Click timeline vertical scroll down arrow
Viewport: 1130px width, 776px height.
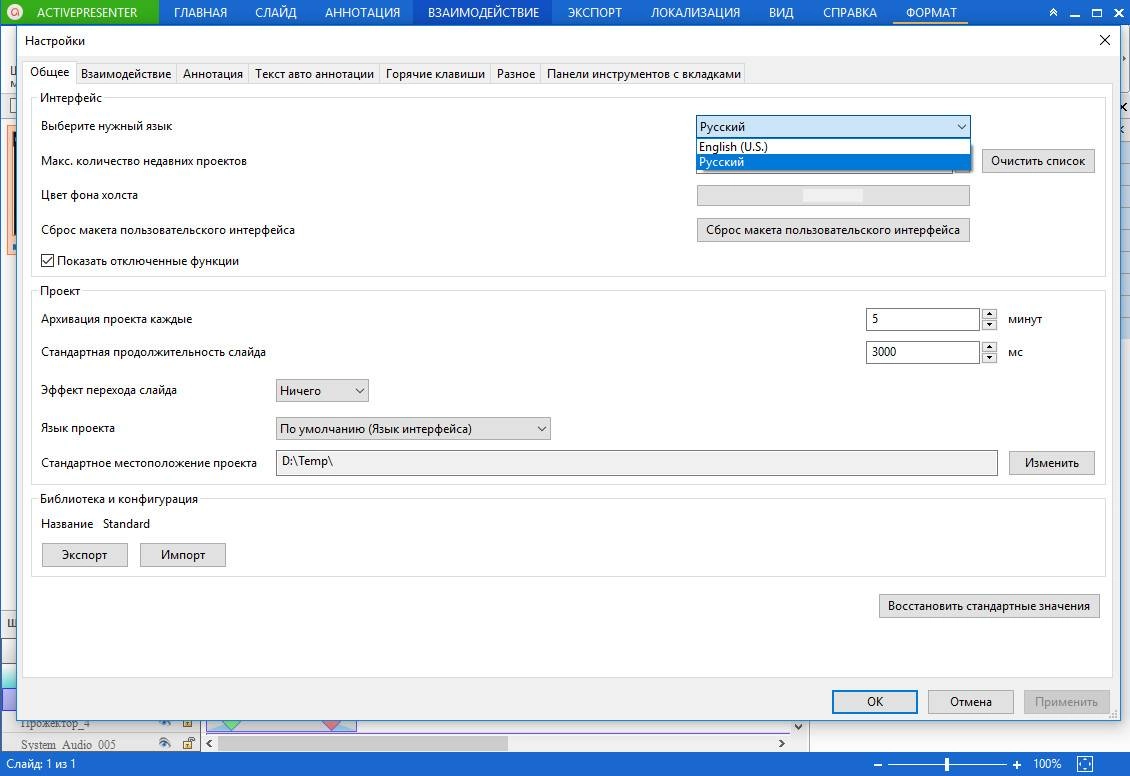point(798,726)
